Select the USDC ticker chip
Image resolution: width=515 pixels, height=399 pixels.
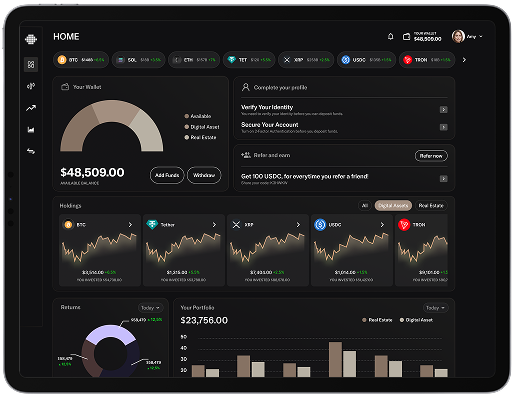[x=366, y=60]
